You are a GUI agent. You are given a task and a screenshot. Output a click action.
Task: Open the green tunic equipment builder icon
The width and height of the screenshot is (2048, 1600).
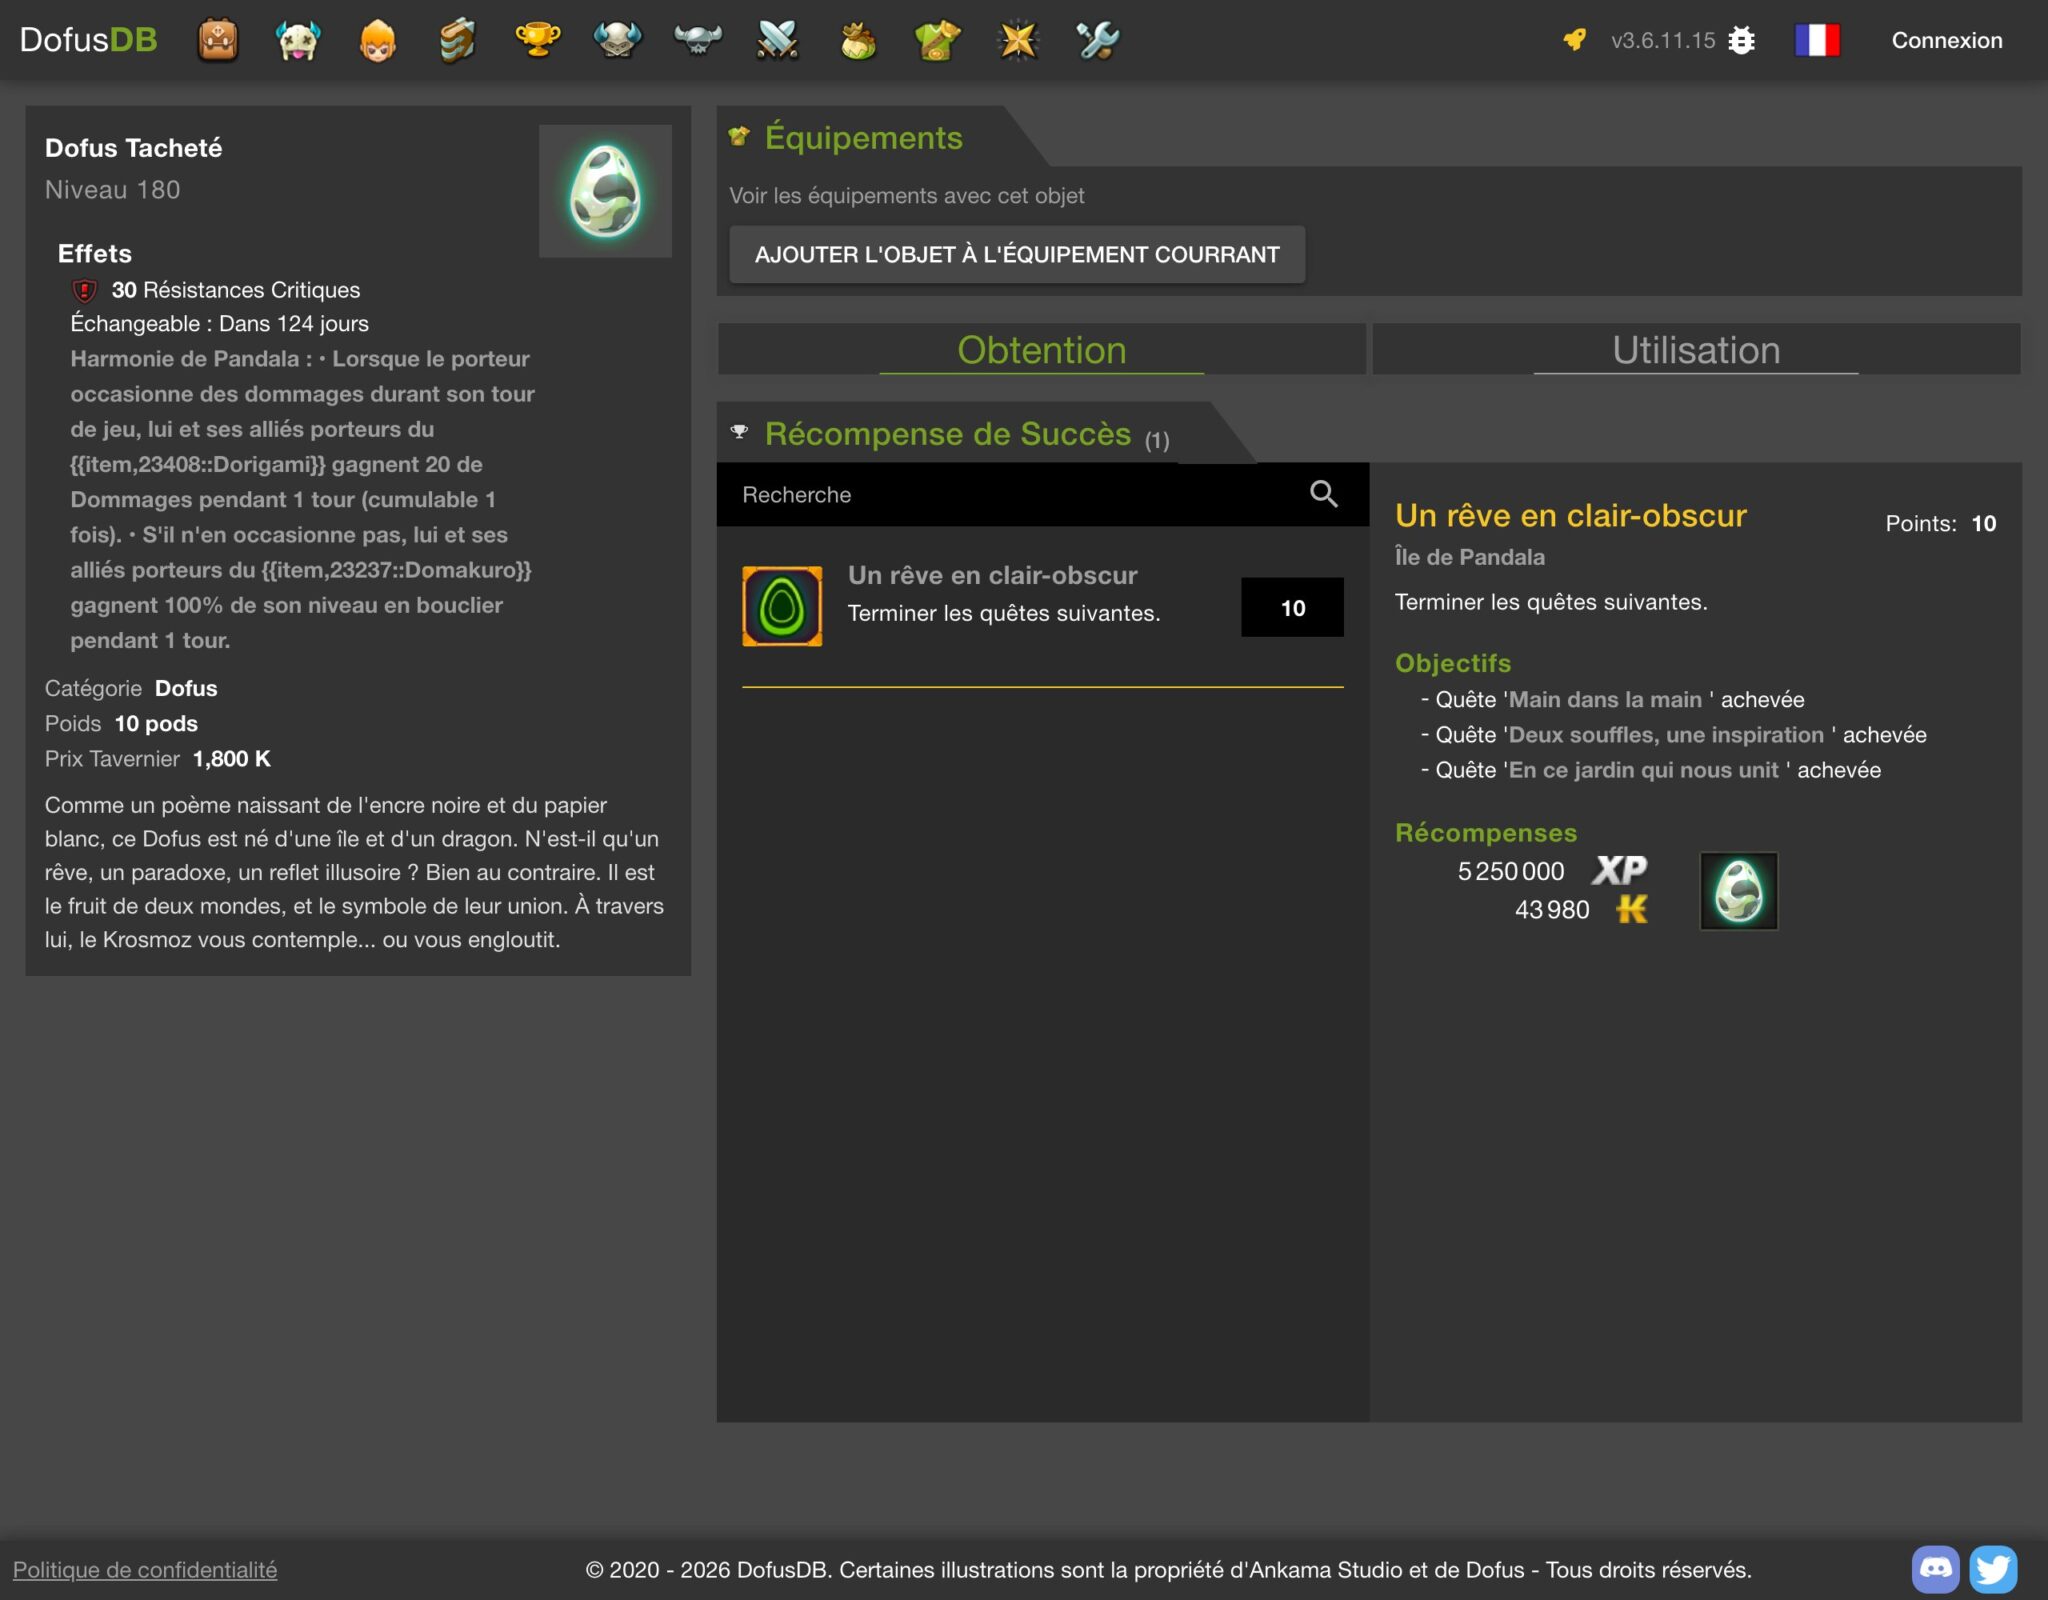(937, 40)
